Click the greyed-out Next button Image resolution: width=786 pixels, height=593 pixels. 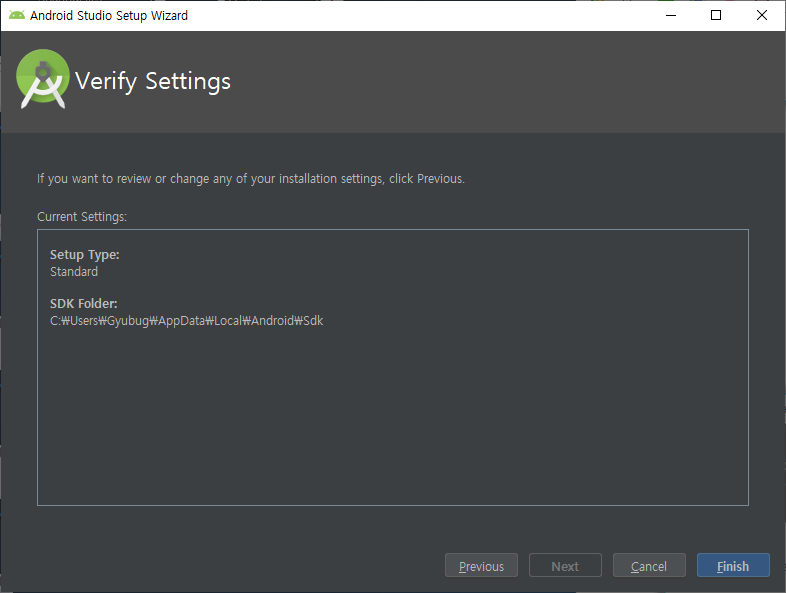565,565
